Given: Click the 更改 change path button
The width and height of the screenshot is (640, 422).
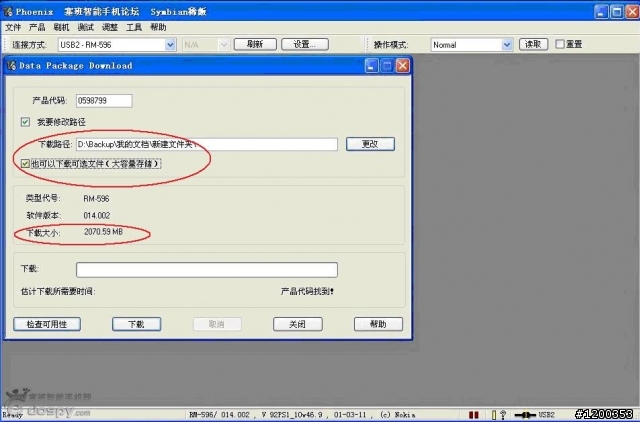Looking at the screenshot, I should tap(370, 144).
